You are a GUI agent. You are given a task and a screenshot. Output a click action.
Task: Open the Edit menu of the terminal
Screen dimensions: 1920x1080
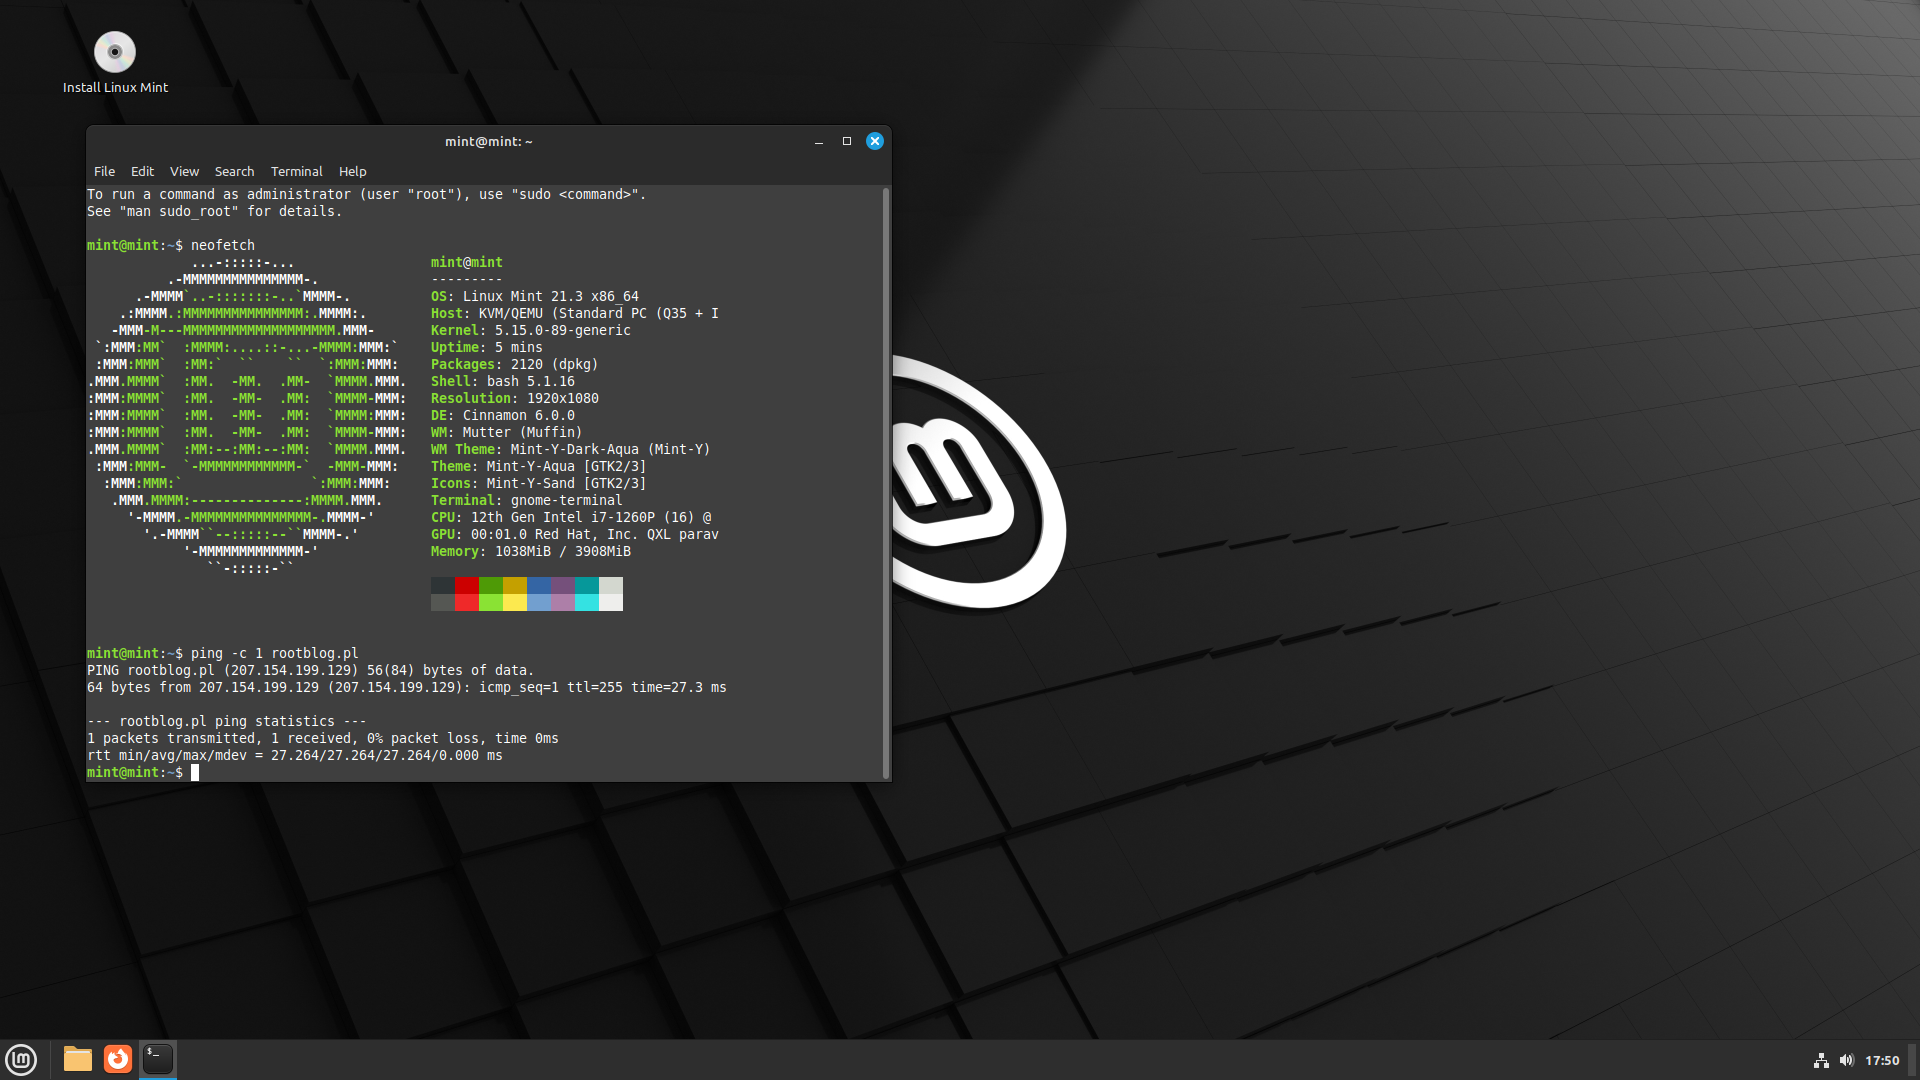[142, 171]
